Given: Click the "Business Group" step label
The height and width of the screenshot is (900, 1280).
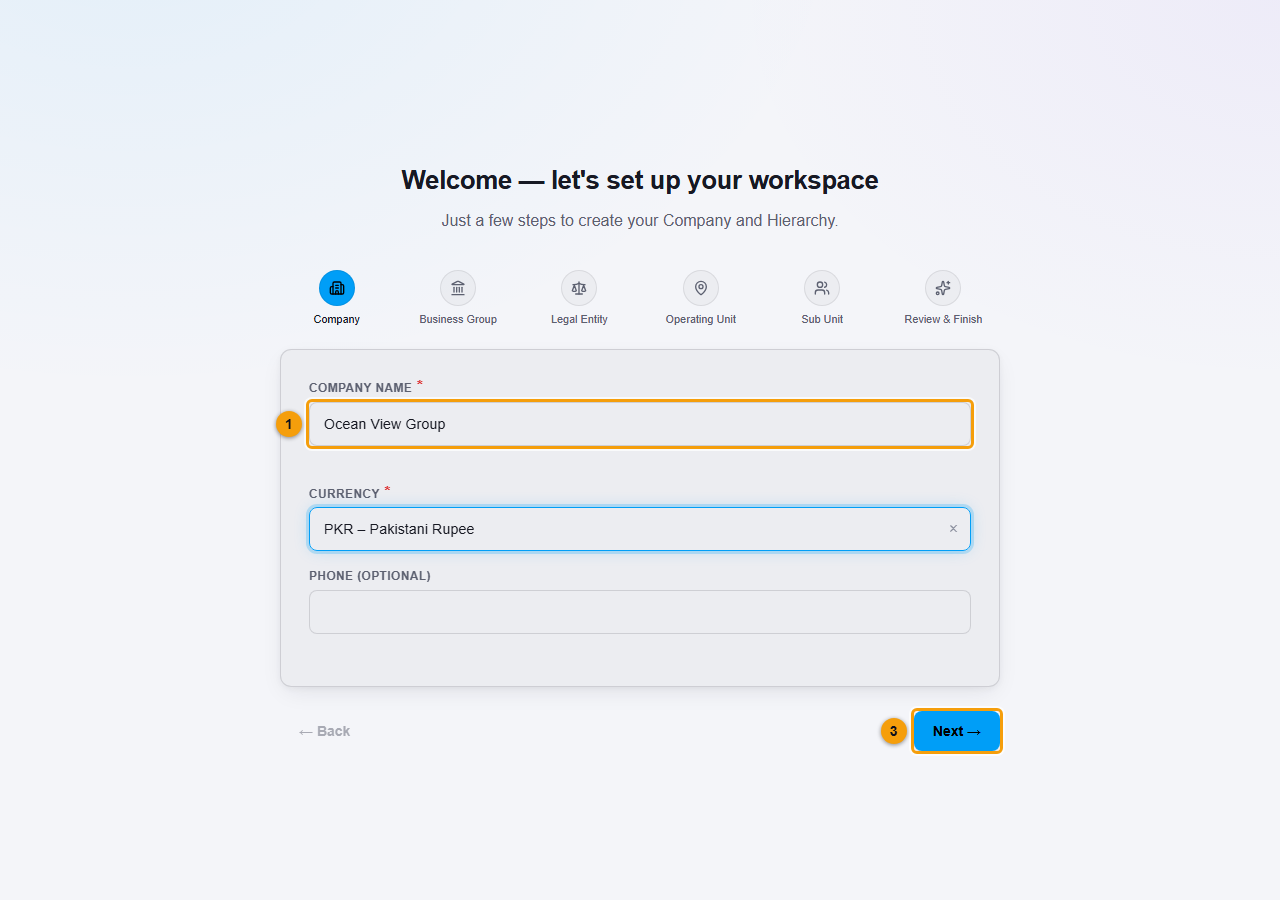Looking at the screenshot, I should point(458,319).
